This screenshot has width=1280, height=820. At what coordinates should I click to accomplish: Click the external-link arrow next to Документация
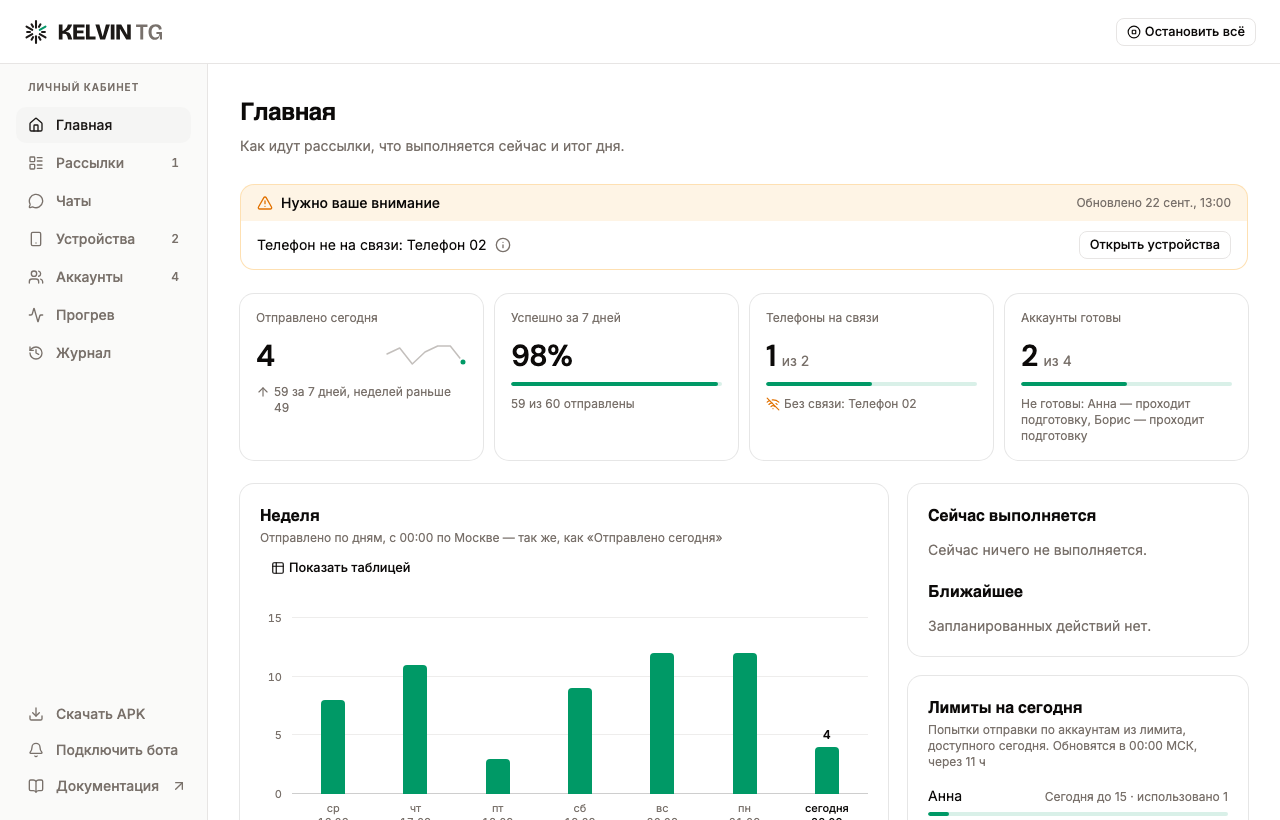pyautogui.click(x=179, y=786)
